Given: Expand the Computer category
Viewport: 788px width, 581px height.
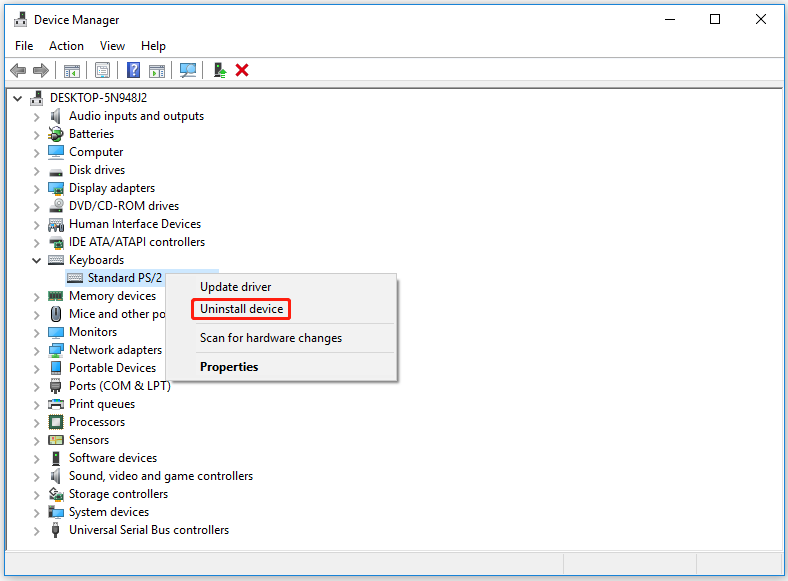Looking at the screenshot, I should [x=36, y=153].
